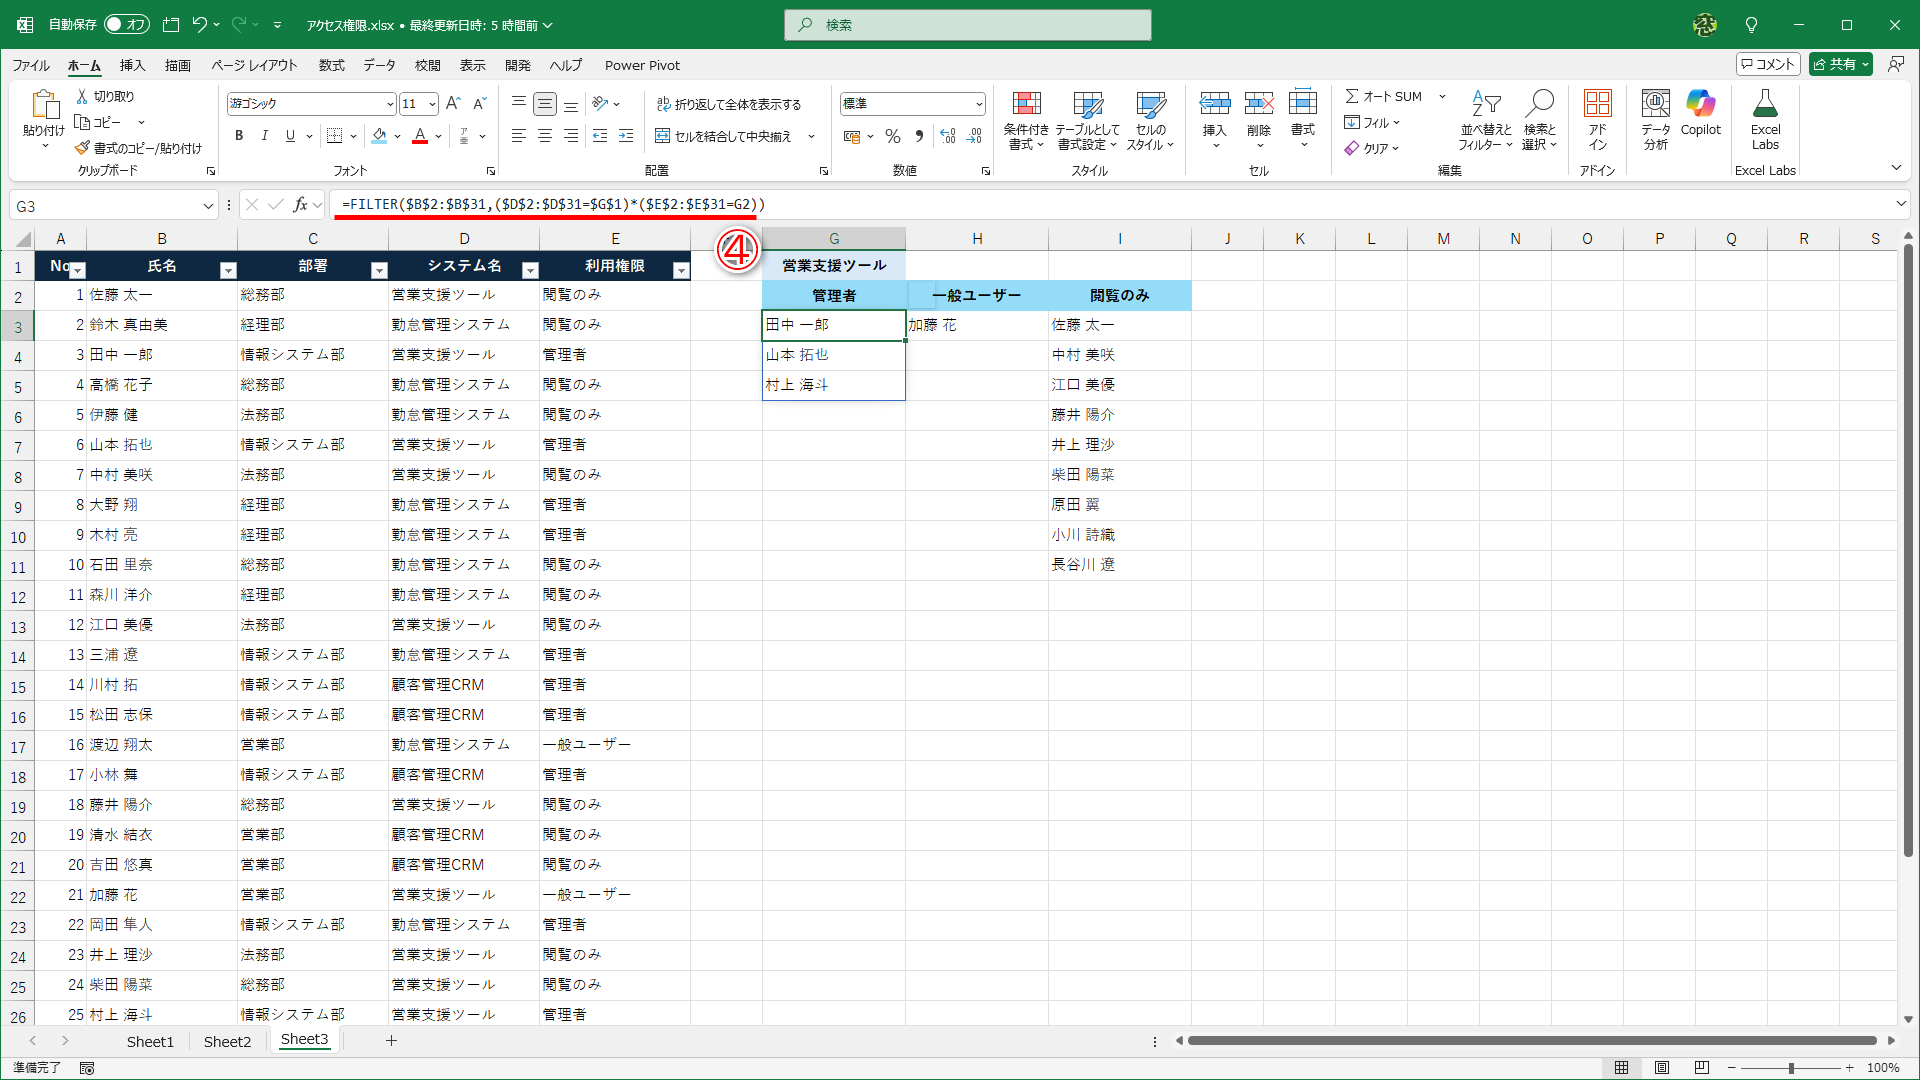This screenshot has width=1920, height=1080.
Task: Open the number format dropdown (標準)
Action: coord(978,104)
